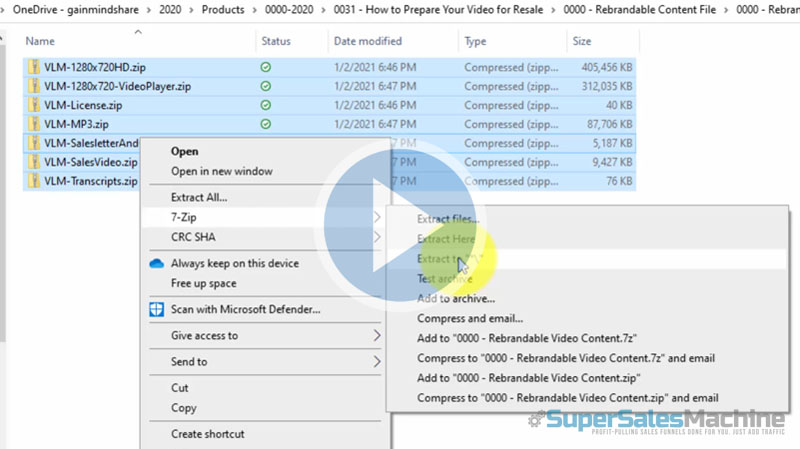Choose Extract All from context menu
Image resolution: width=800 pixels, height=449 pixels.
point(199,198)
